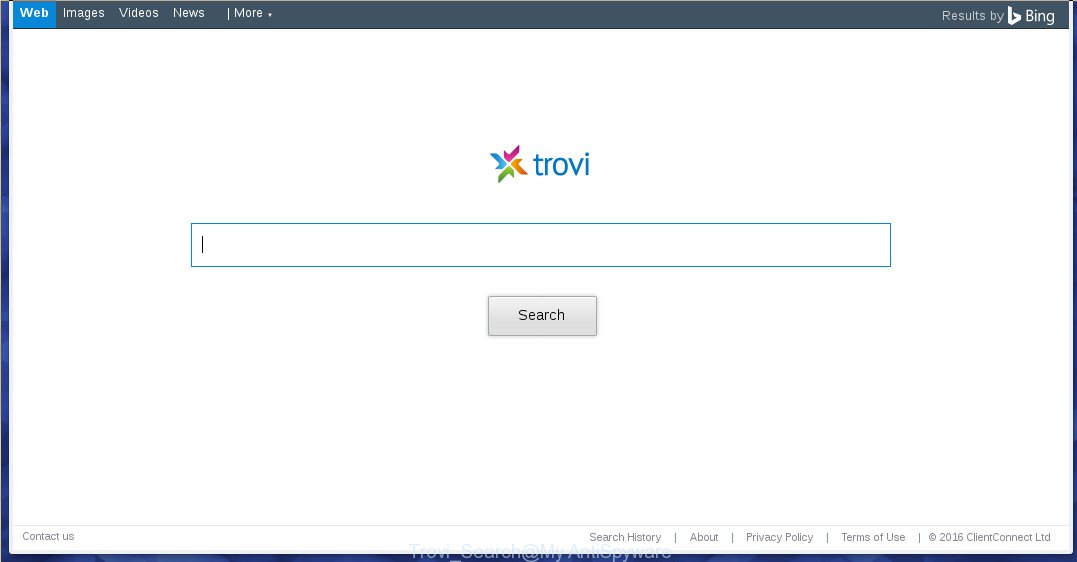Viewport: 1077px width, 562px height.
Task: Switch to Videos search tab
Action: coord(139,13)
